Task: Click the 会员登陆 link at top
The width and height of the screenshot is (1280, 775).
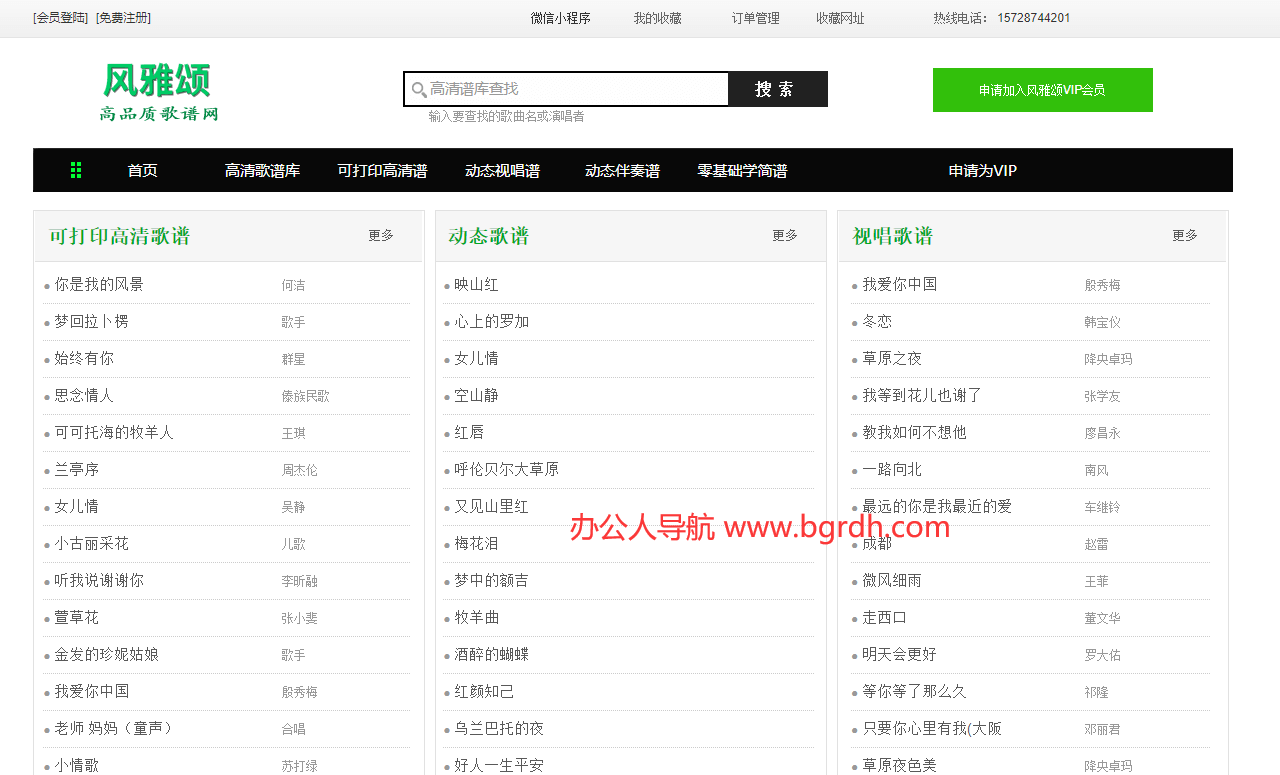Action: 61,18
